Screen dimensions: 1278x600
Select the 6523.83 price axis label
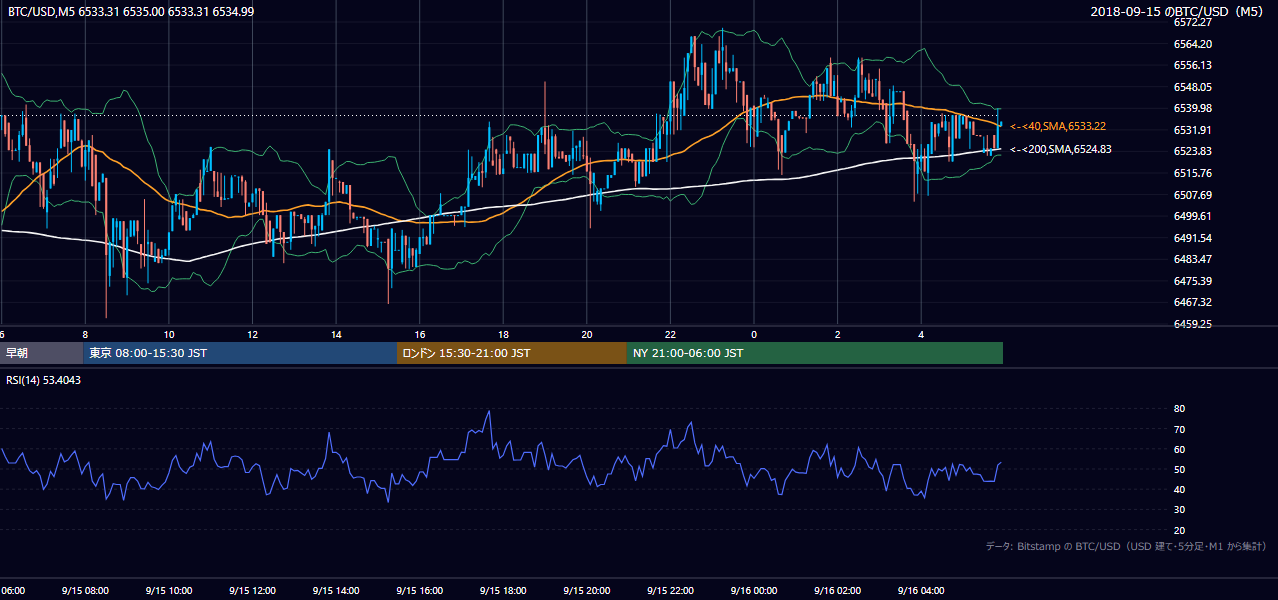pyautogui.click(x=1193, y=151)
